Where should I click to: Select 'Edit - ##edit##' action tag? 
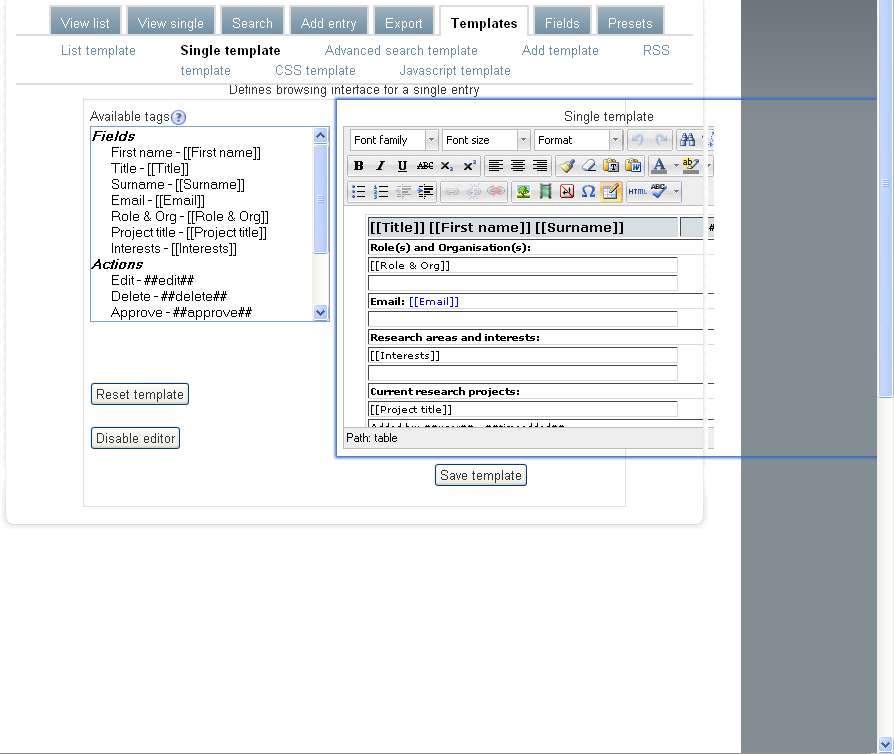[x=152, y=281]
